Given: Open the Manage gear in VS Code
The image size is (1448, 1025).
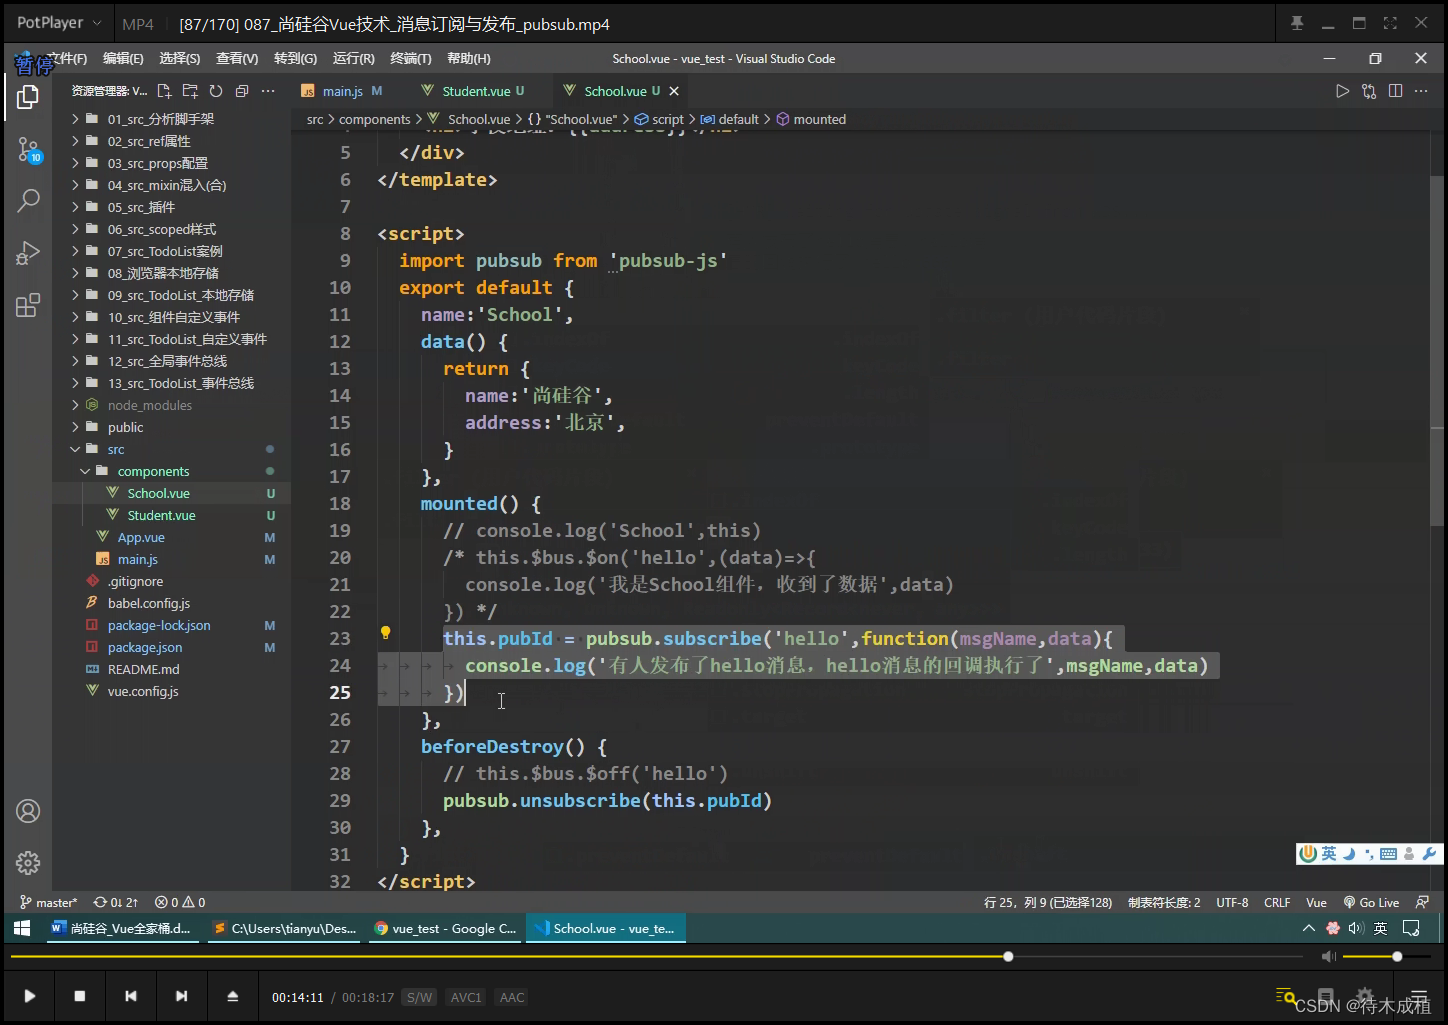Looking at the screenshot, I should tap(28, 863).
